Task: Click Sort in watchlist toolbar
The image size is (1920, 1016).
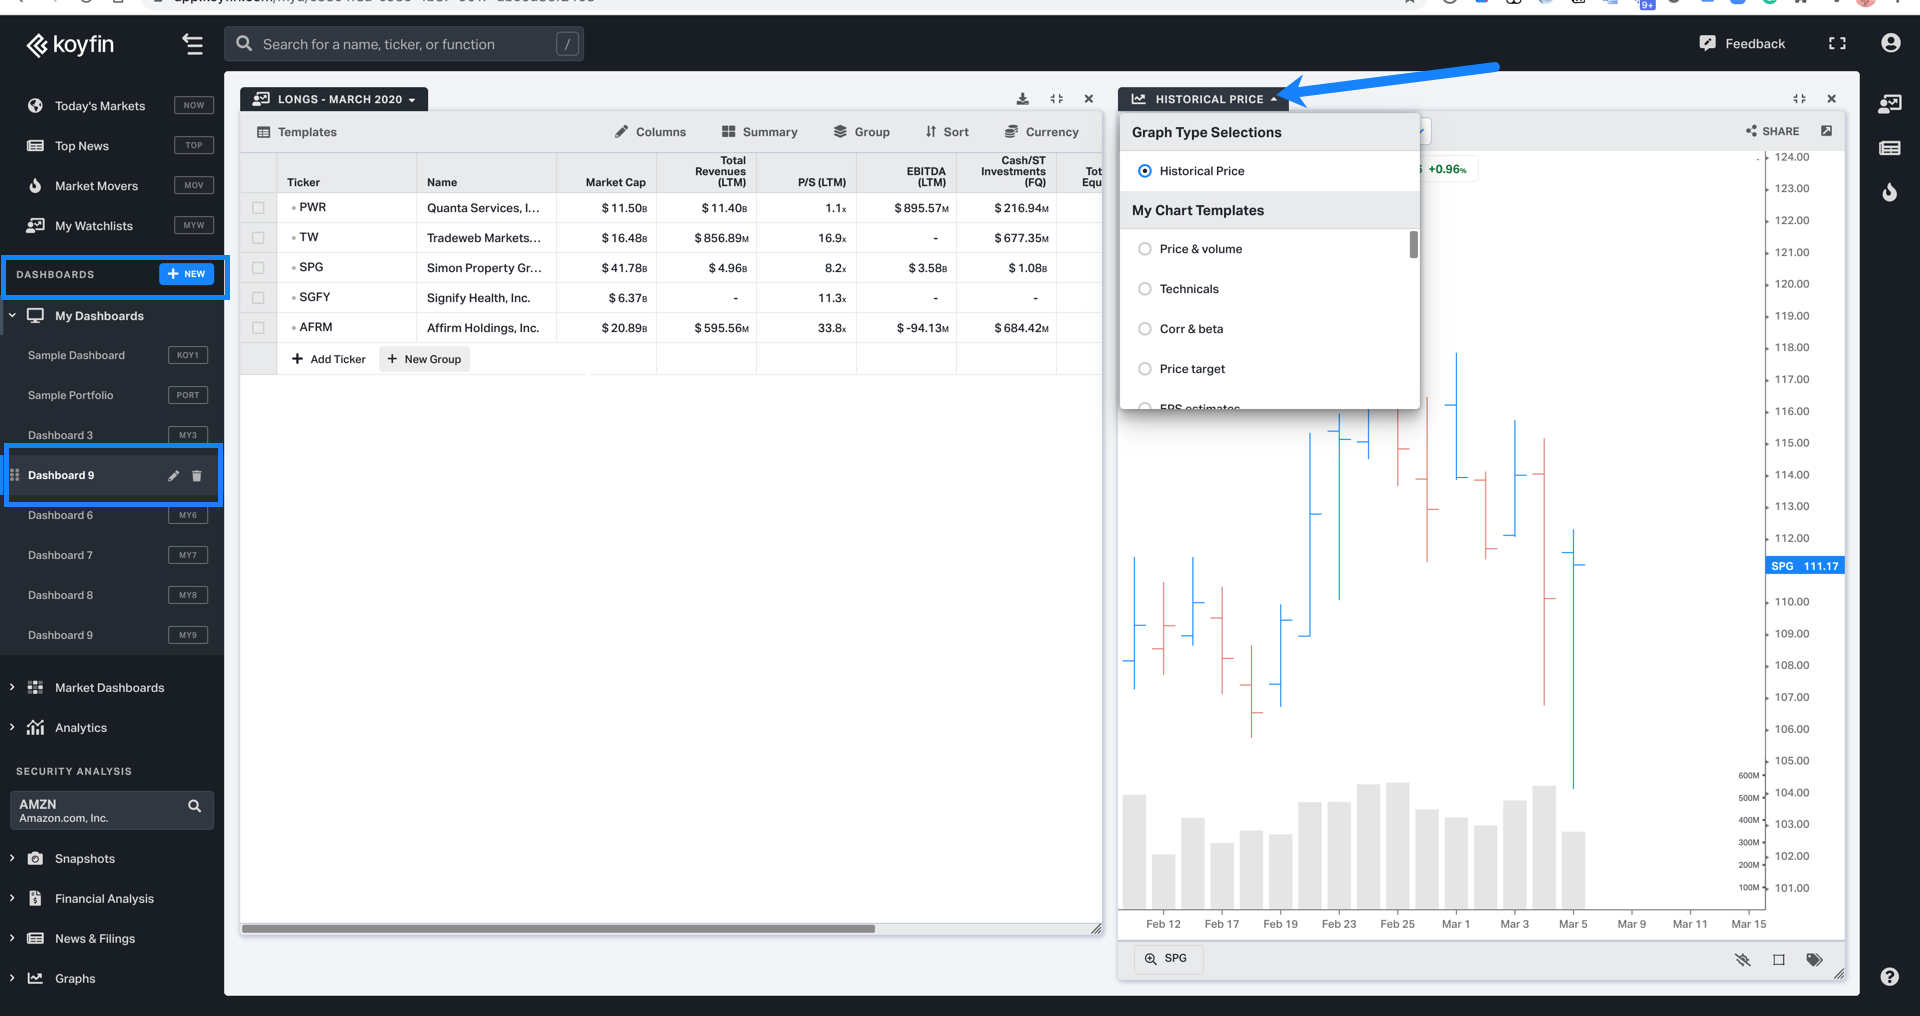Action: click(946, 132)
